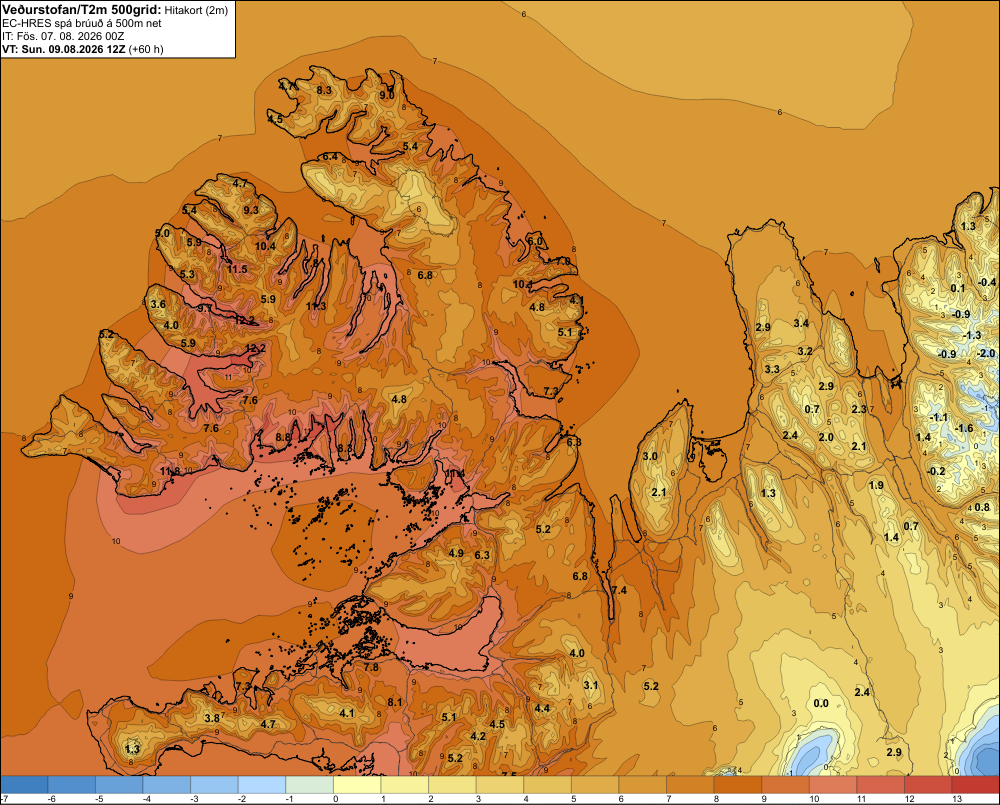
Task: Click the legend swatch between 12 and 13
Action: [928, 785]
